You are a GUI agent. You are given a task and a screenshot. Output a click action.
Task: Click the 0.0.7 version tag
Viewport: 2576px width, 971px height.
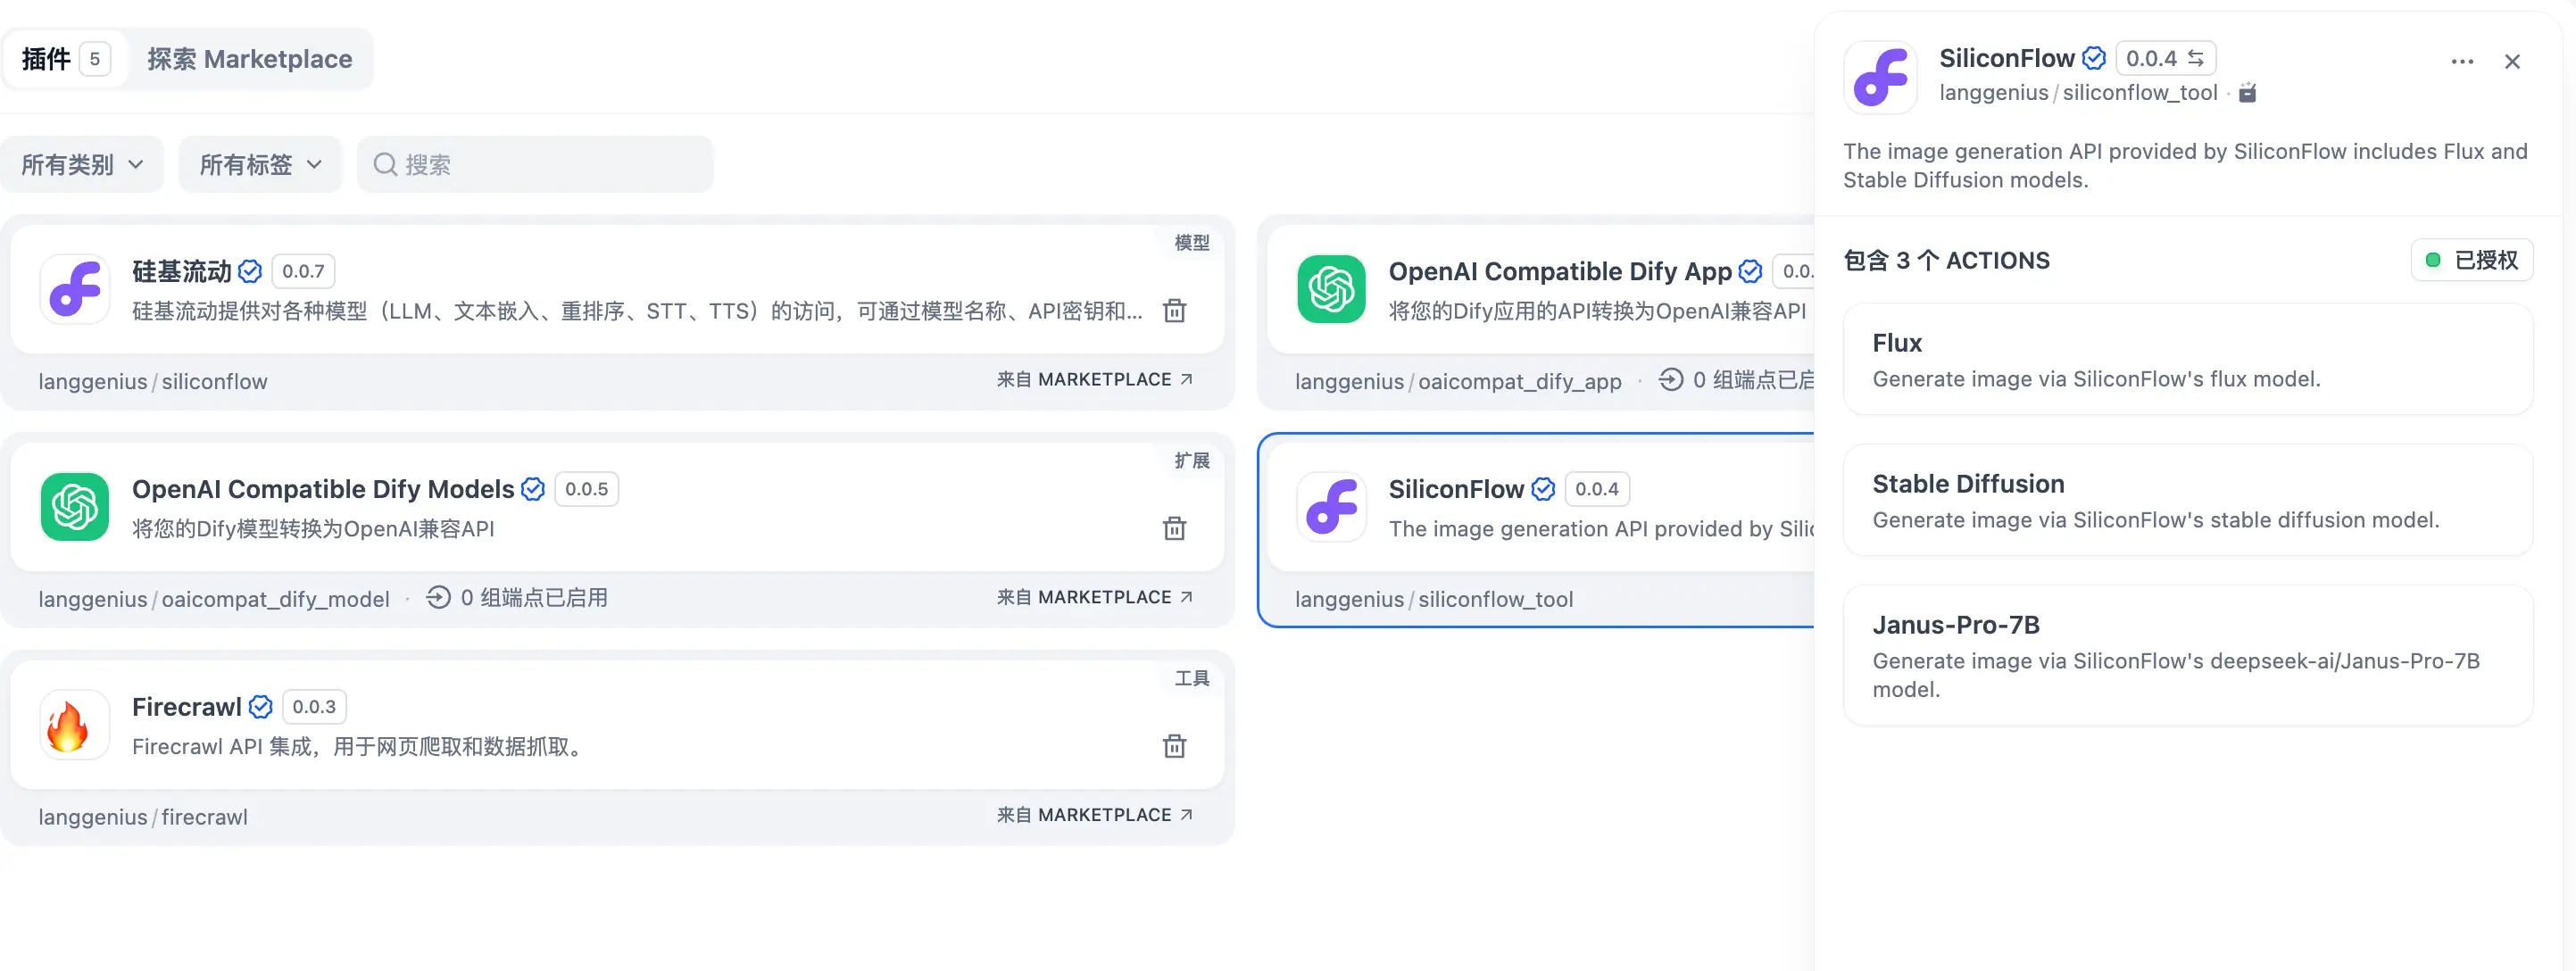coord(303,271)
